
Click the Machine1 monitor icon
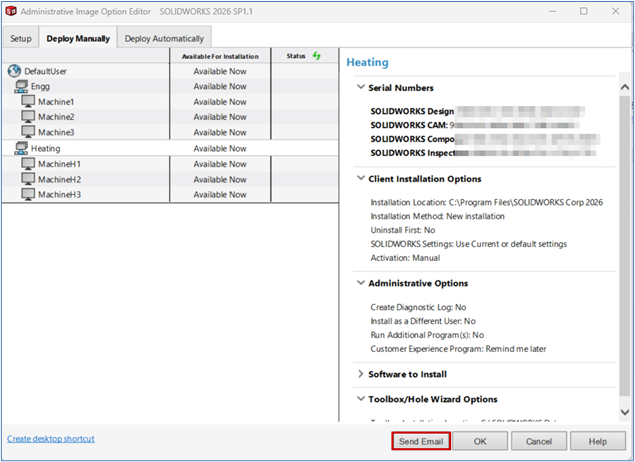(28, 101)
